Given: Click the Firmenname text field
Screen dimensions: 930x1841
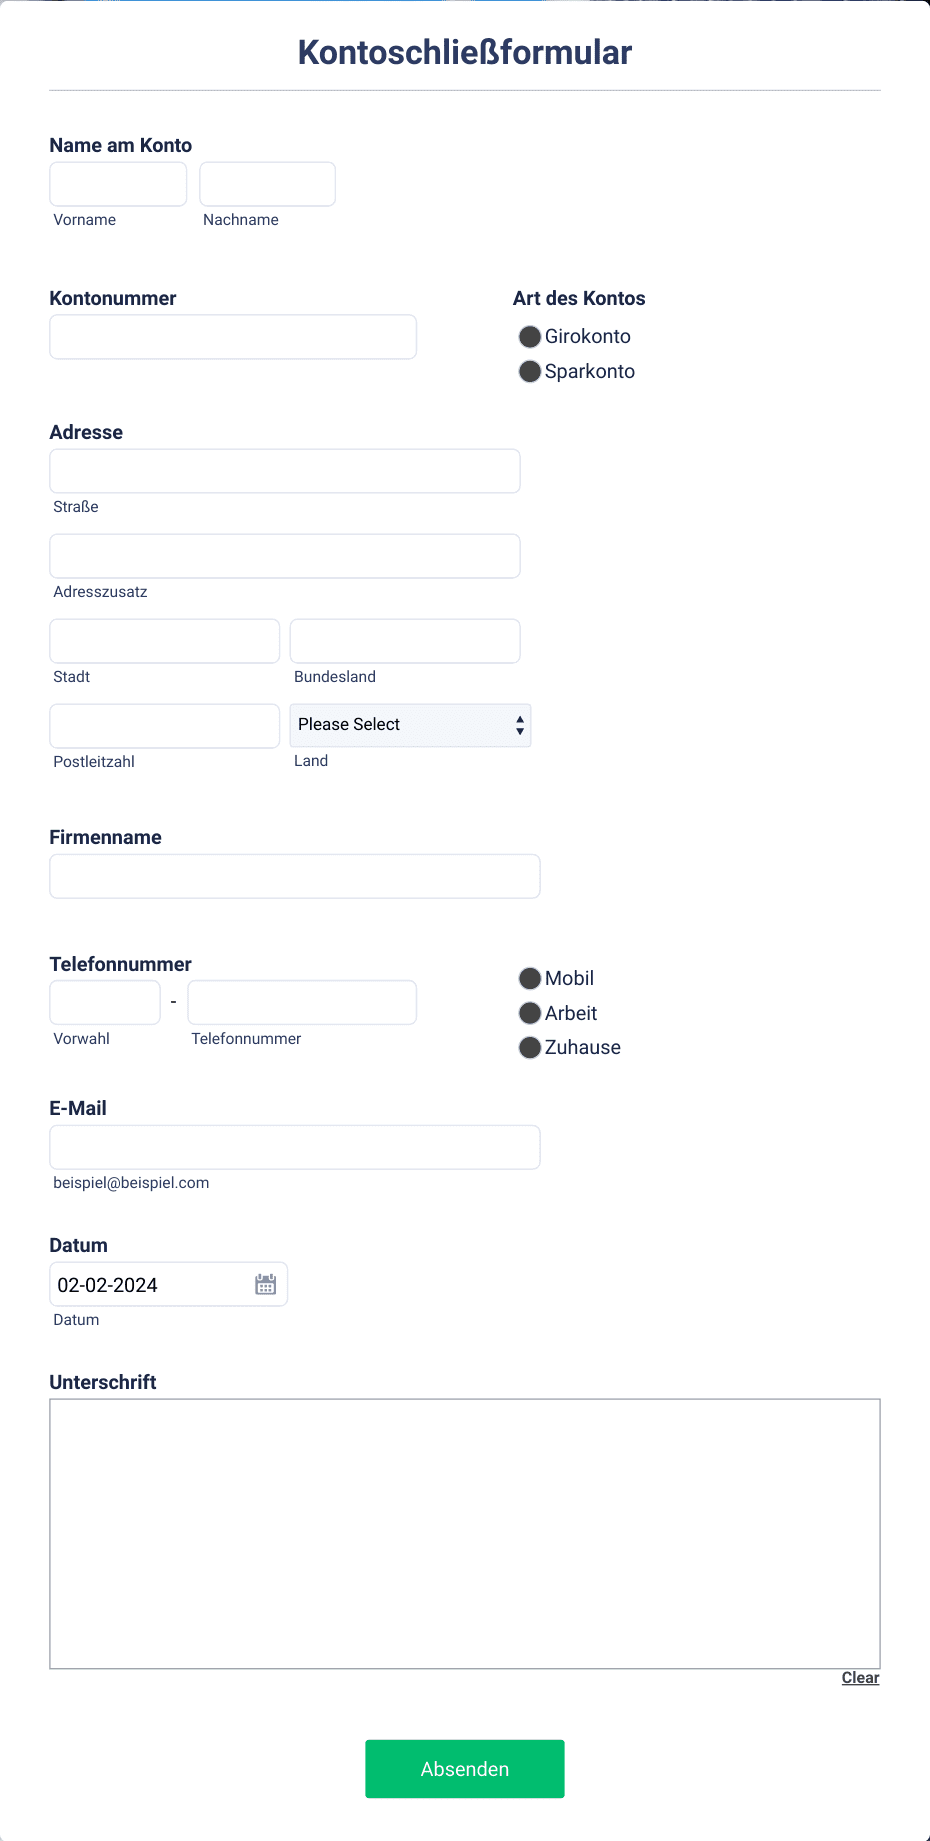Looking at the screenshot, I should (295, 876).
